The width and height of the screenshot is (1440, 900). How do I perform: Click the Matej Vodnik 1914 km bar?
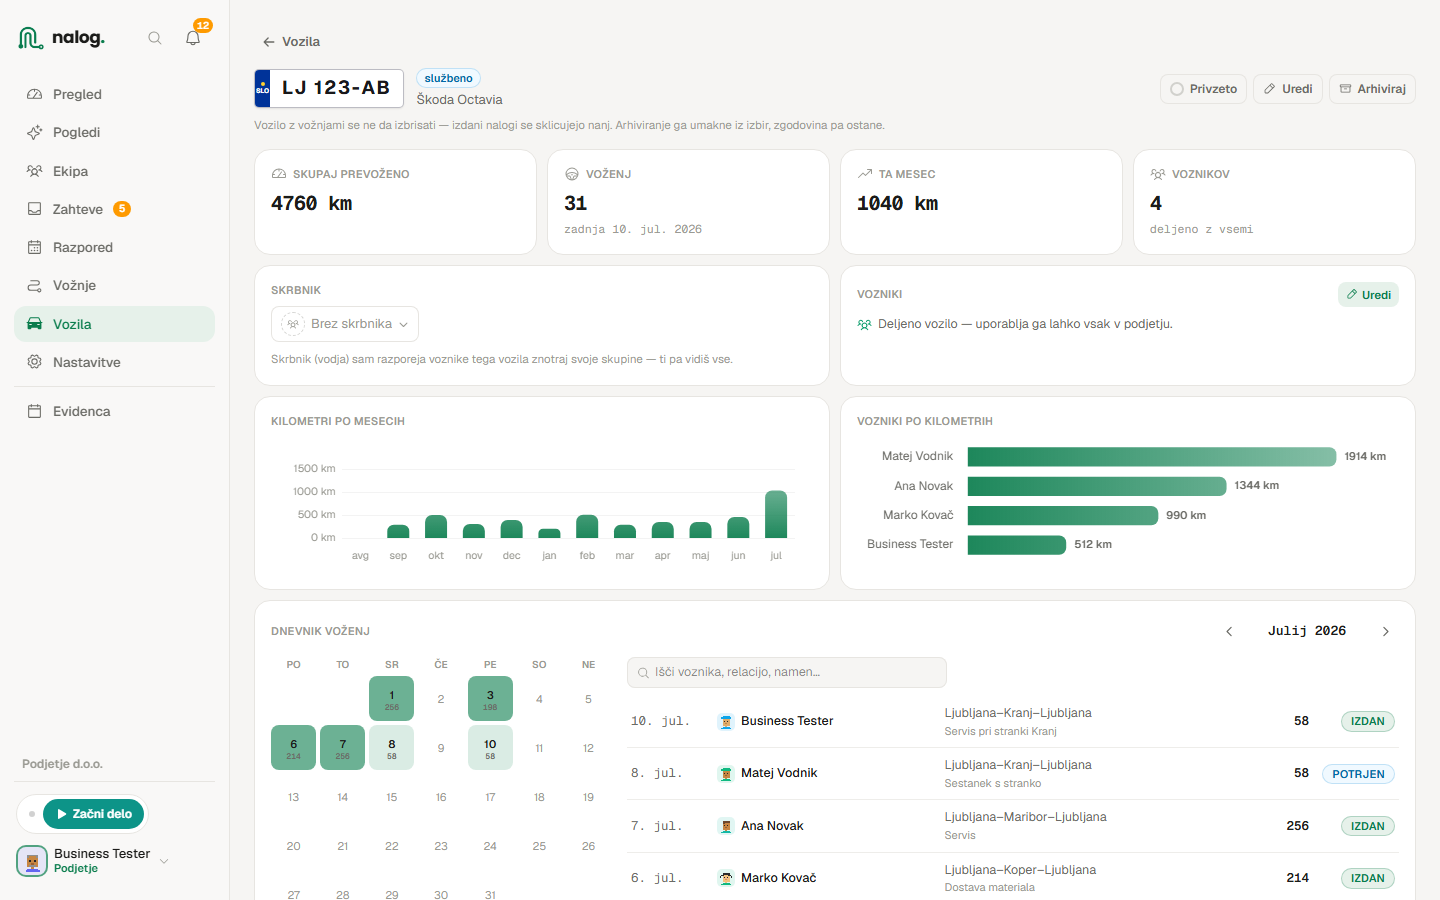pos(1152,457)
